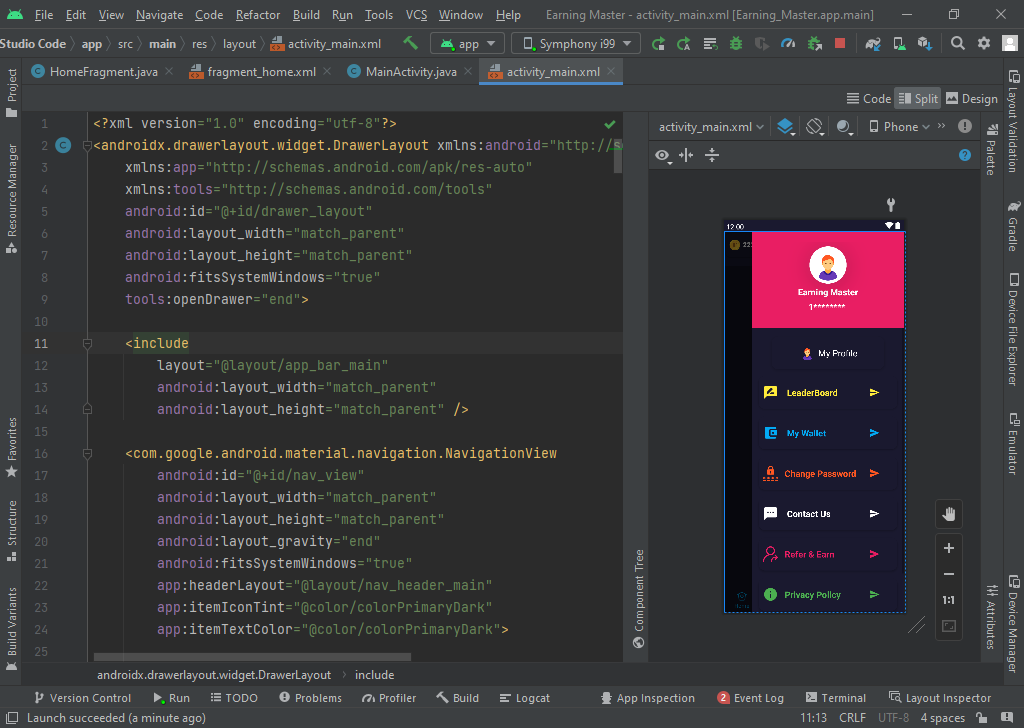Viewport: 1024px width, 728px height.
Task: Click the pan hand tool in preview
Action: tap(949, 514)
